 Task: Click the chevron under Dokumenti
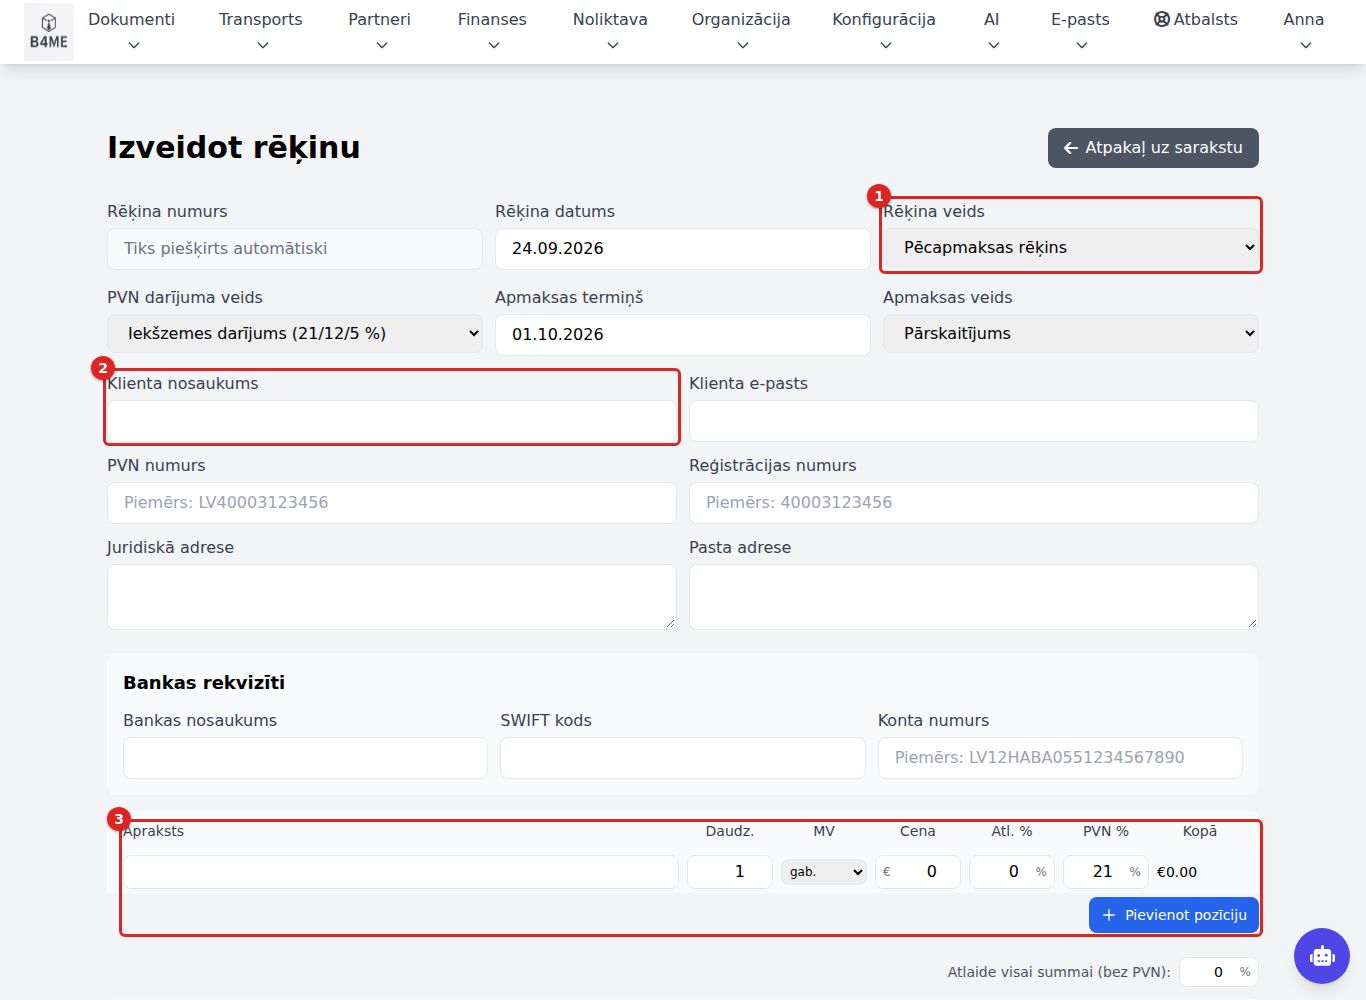coord(134,45)
